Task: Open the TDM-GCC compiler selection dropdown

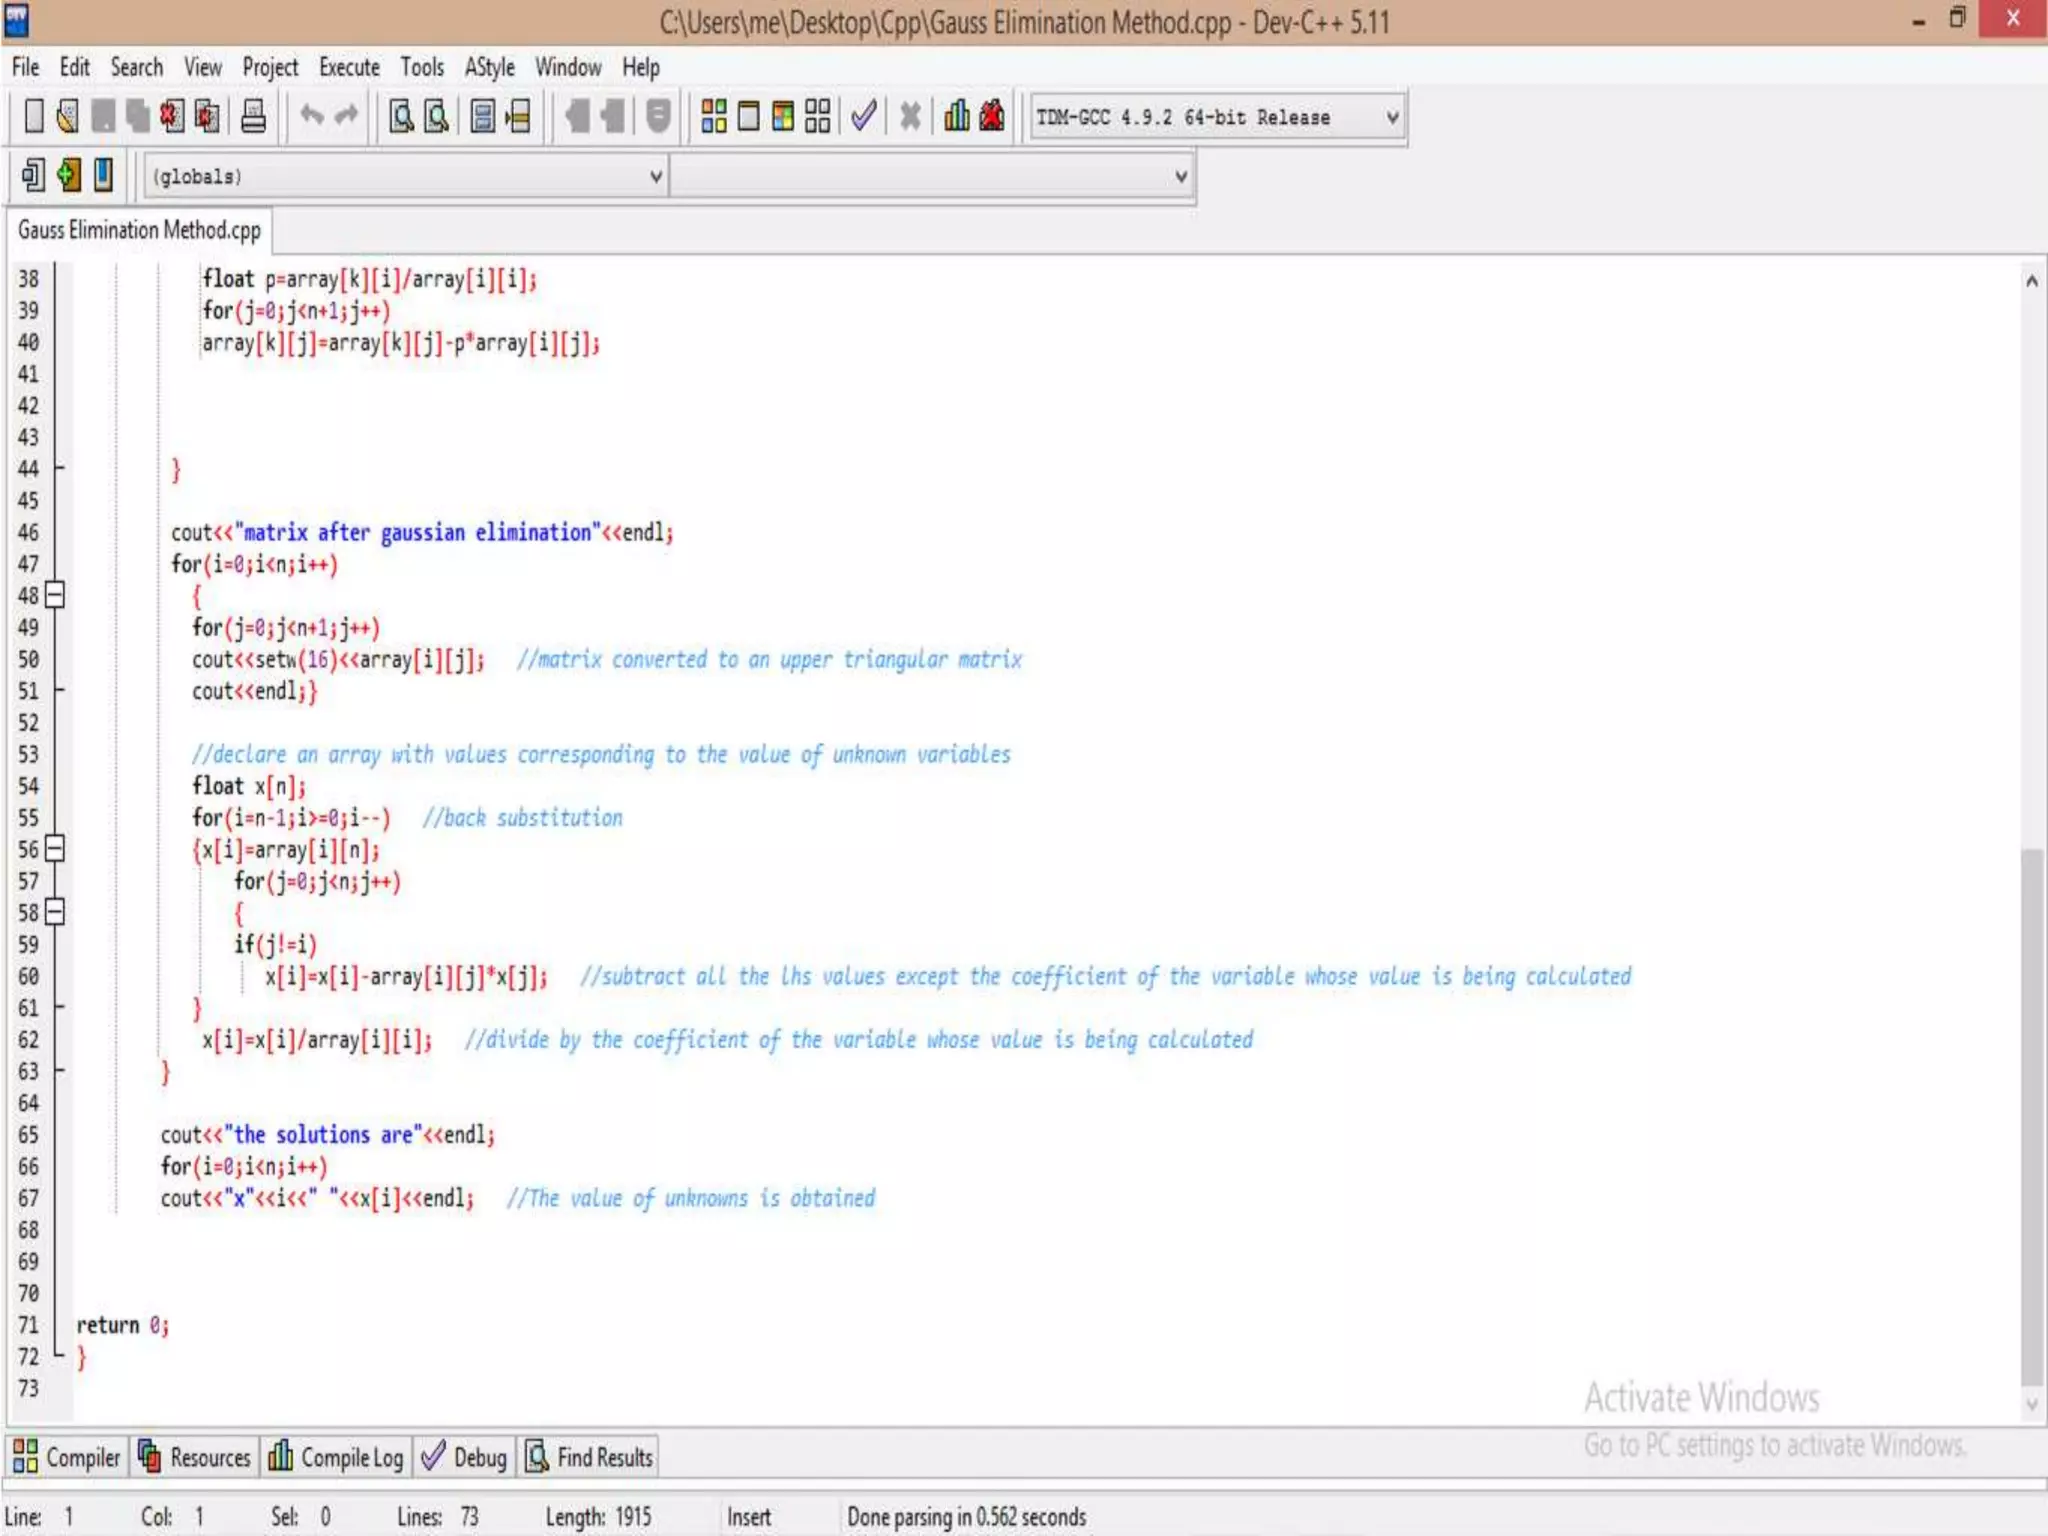Action: click(x=1391, y=118)
